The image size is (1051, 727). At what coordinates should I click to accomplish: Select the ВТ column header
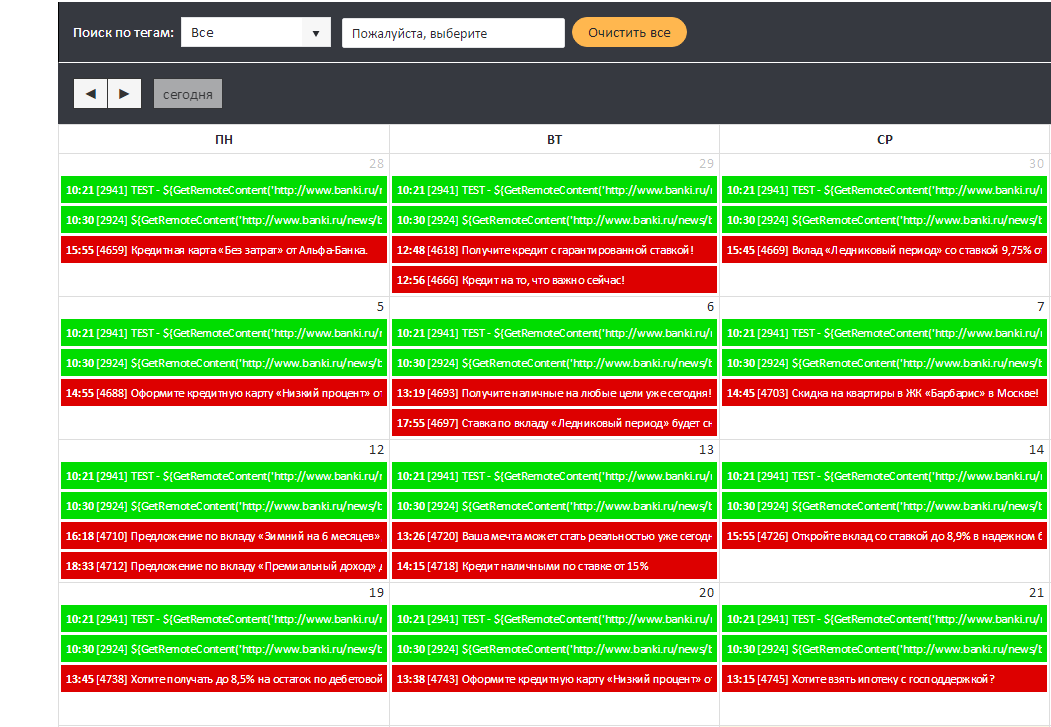point(554,139)
